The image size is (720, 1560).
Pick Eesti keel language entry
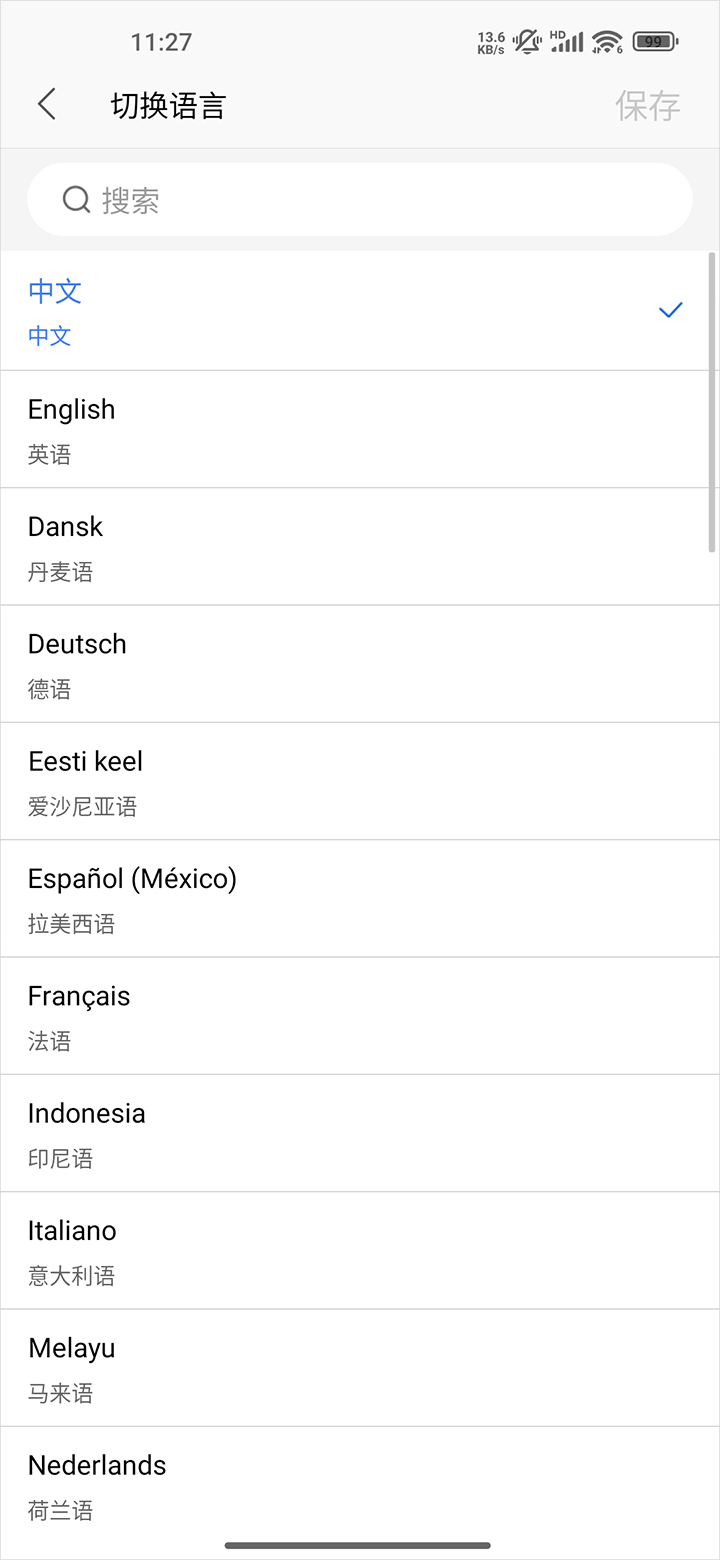tap(360, 781)
